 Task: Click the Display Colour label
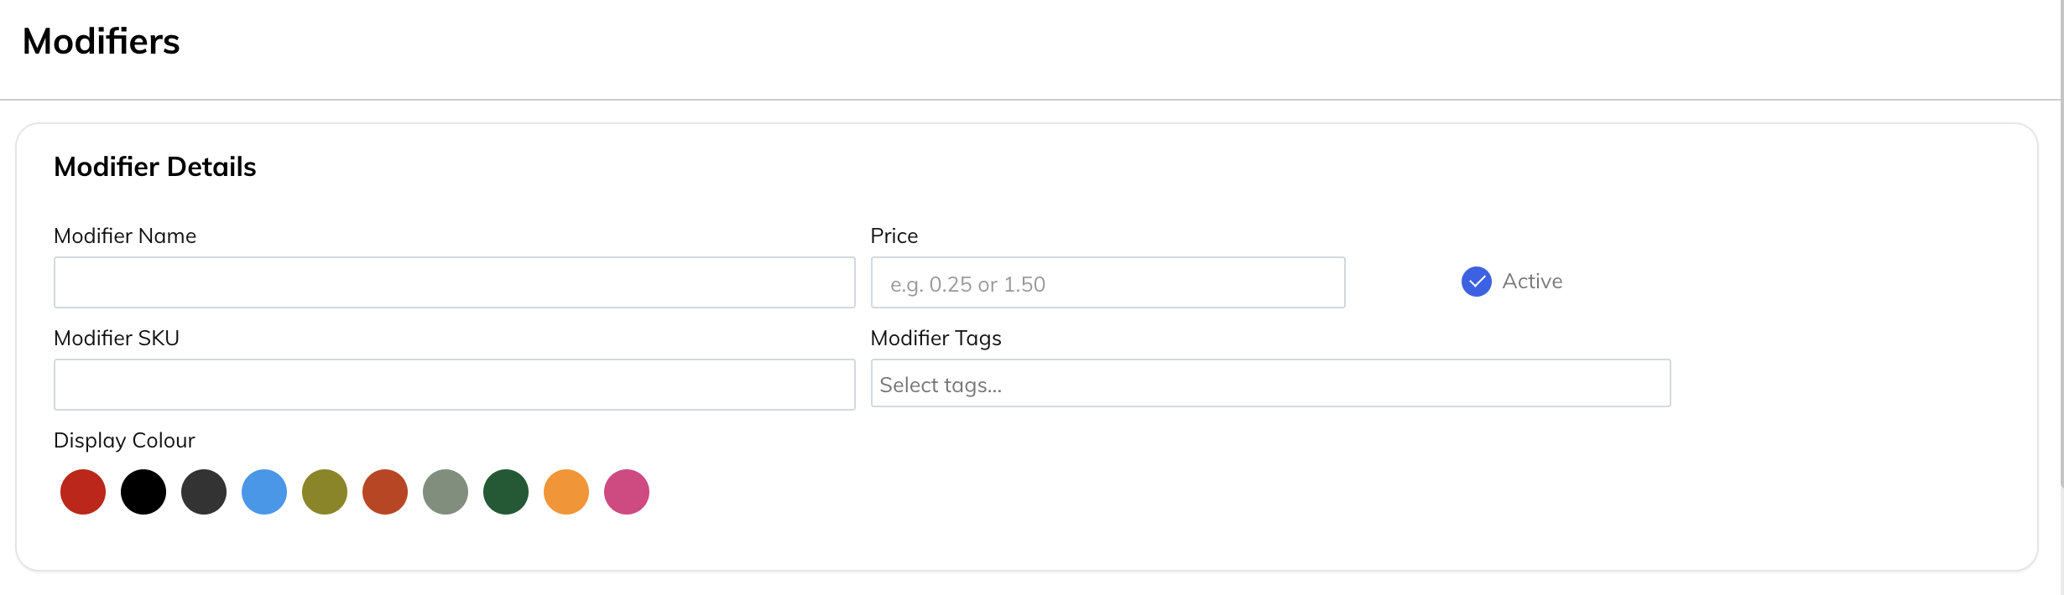pos(124,441)
